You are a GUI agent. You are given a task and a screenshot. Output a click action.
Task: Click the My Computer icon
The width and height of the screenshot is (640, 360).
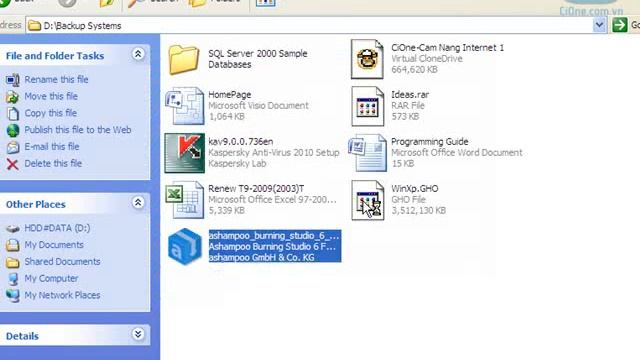13,279
